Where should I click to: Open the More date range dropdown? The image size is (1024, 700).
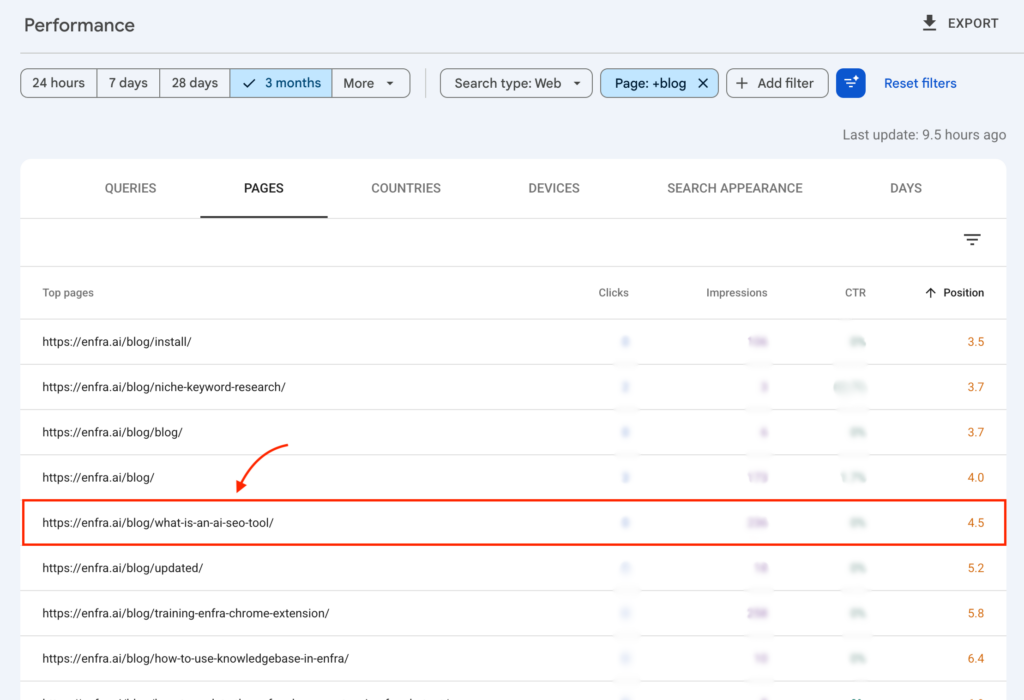click(370, 83)
